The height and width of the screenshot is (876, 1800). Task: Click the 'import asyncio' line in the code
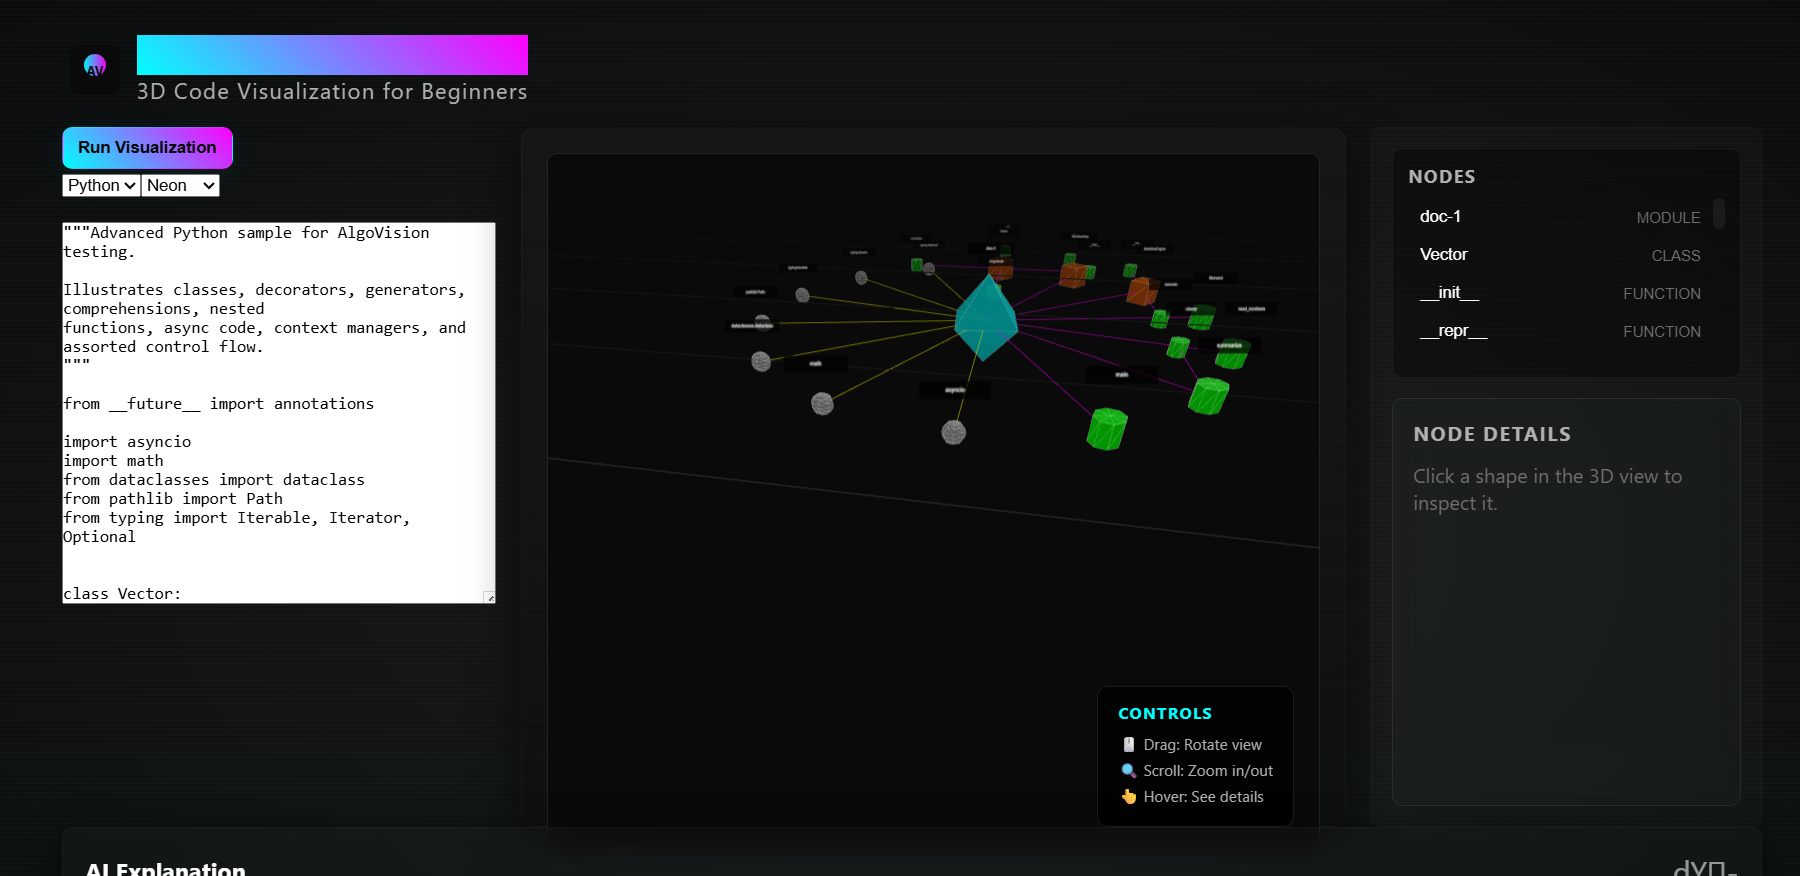click(127, 442)
